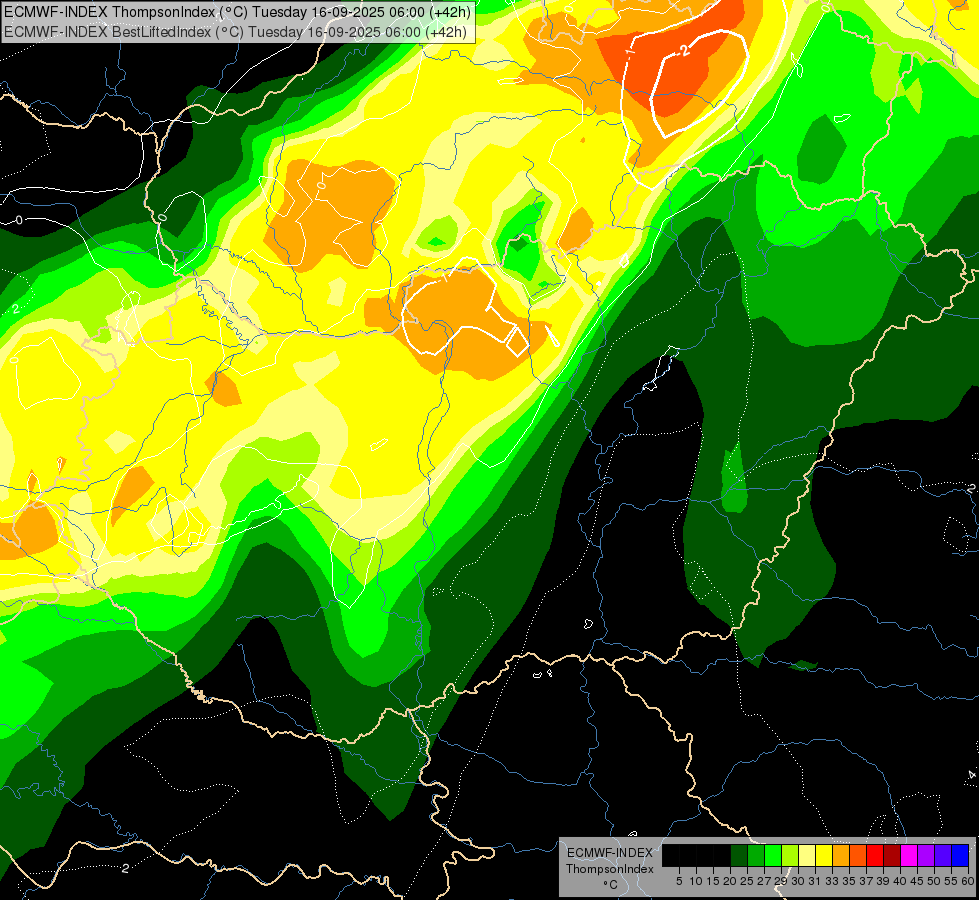Pick the violet 50-55 legend swatch
Viewport: 979px width, 900px height.
[x=943, y=855]
